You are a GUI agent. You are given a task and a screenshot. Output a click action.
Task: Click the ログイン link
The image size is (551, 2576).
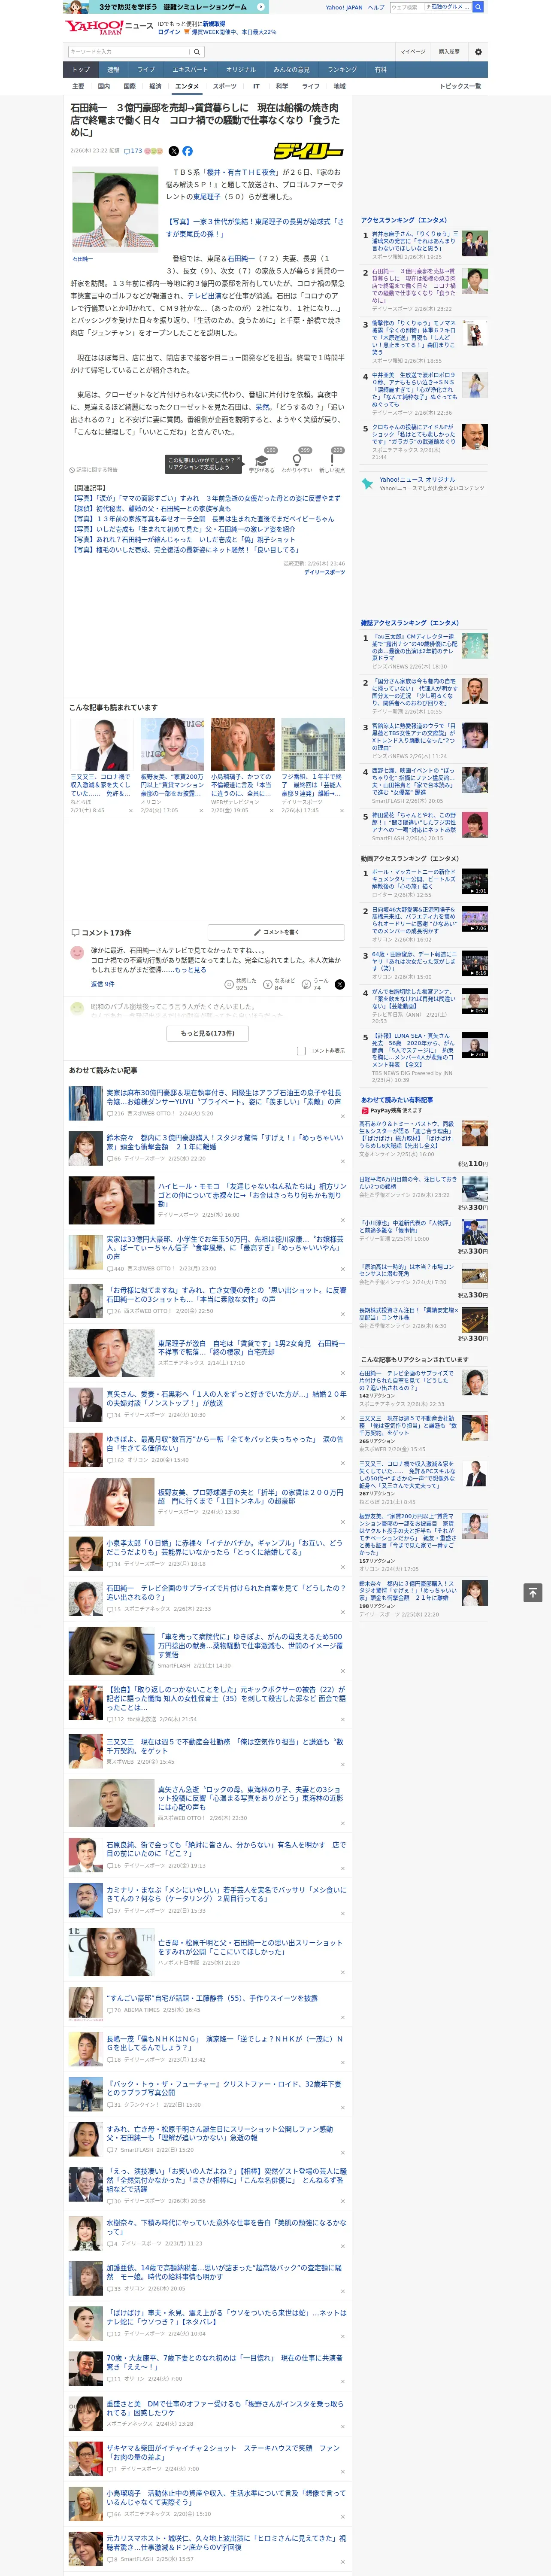pos(169,32)
